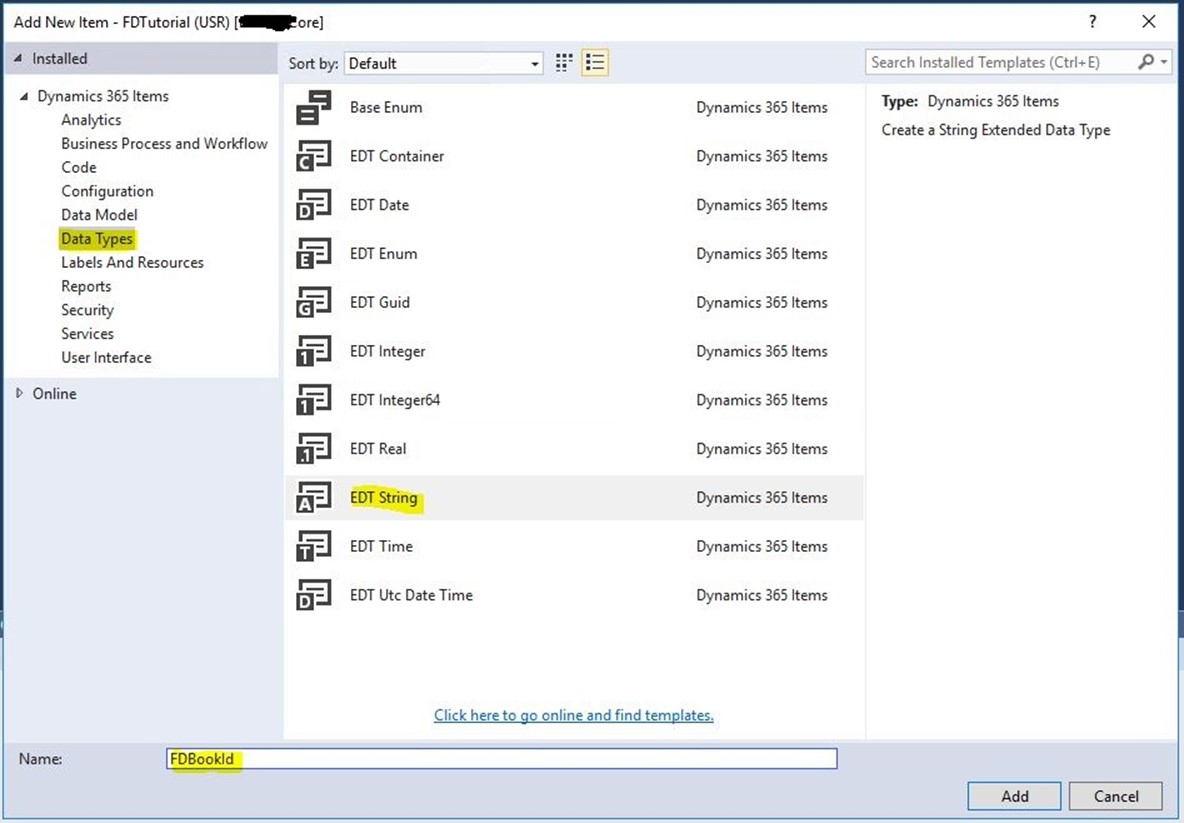Open the search options dropdown arrow
1184x823 pixels.
1164,62
